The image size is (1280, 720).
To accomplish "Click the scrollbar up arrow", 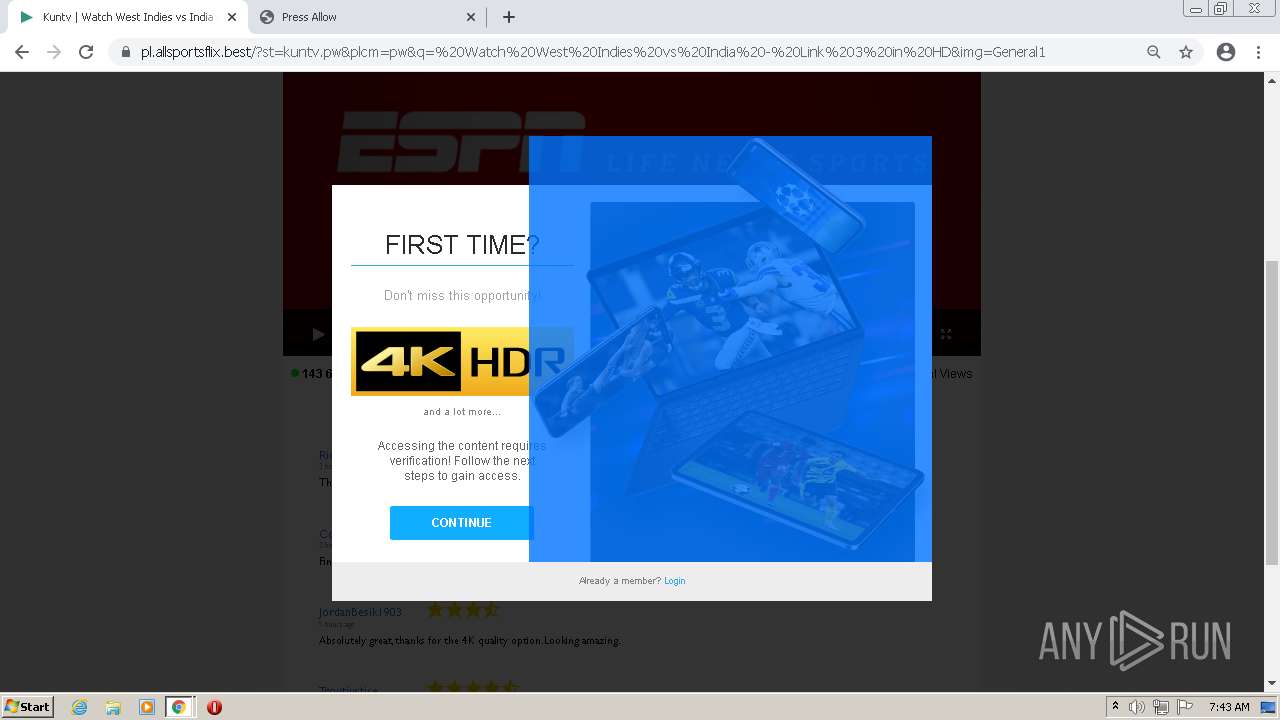I will 1271,80.
